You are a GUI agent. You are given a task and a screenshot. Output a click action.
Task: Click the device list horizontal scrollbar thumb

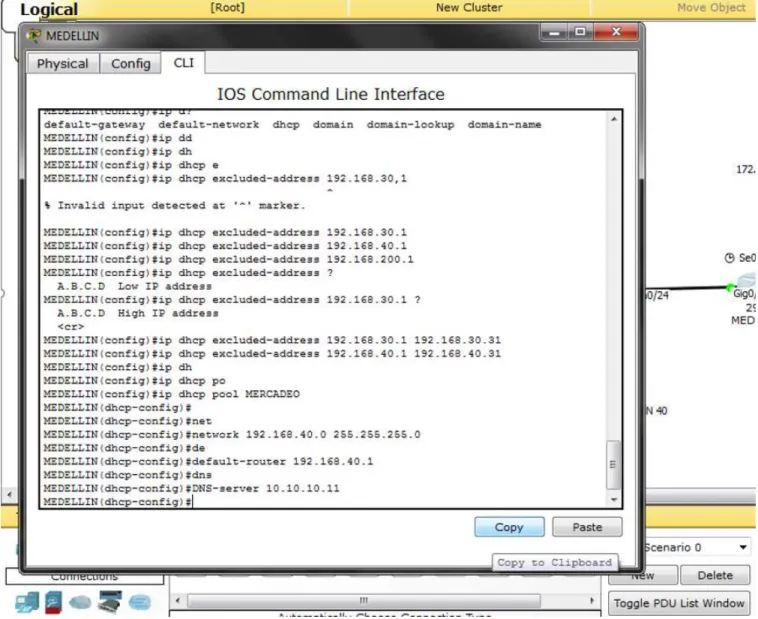point(364,601)
